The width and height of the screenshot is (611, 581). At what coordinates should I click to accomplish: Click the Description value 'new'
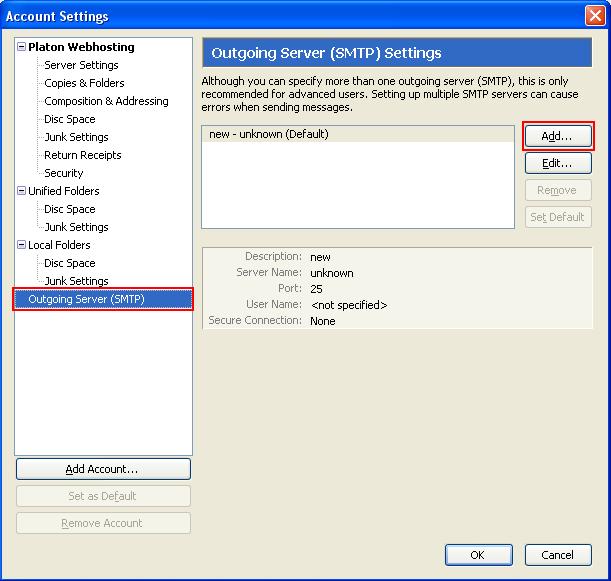tap(320, 257)
